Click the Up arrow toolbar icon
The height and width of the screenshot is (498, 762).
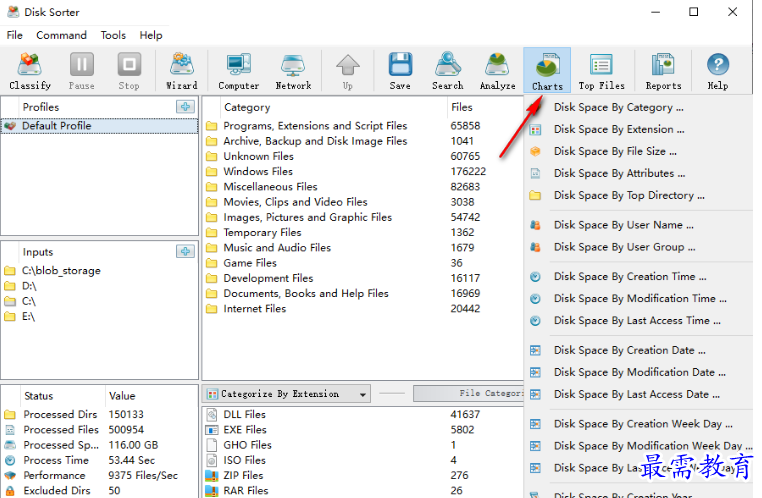coord(347,70)
